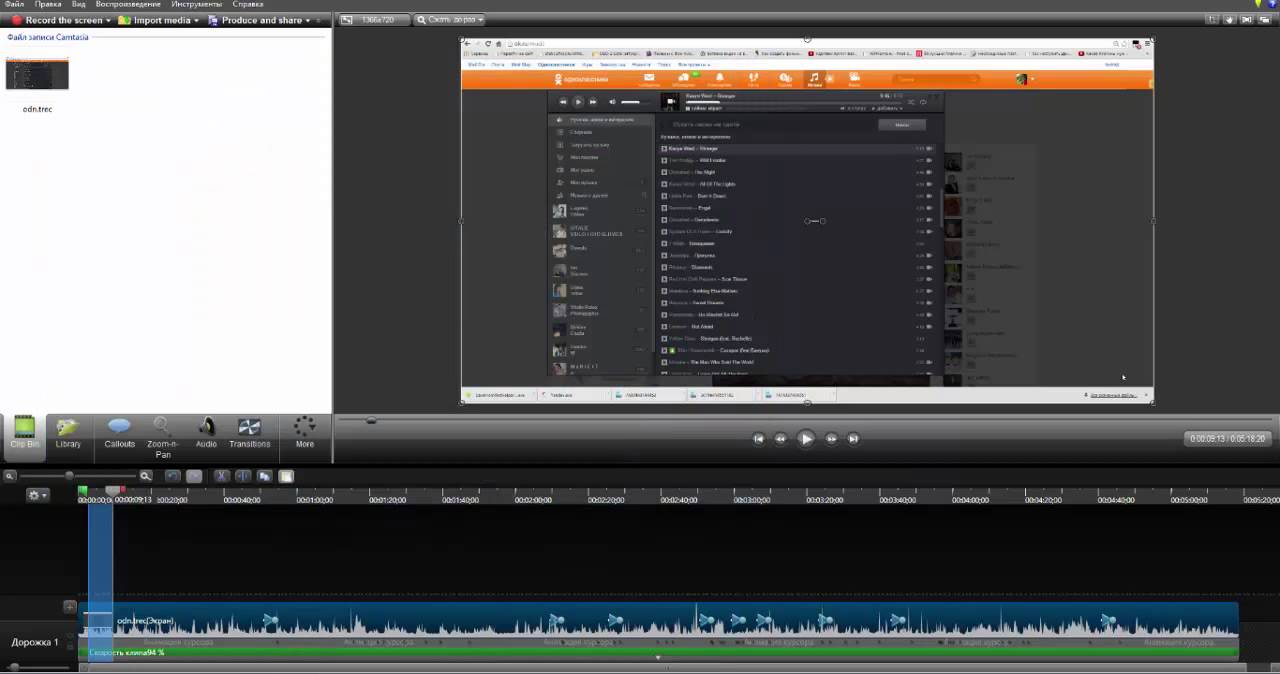Click the odn.trec file name label

[x=37, y=109]
